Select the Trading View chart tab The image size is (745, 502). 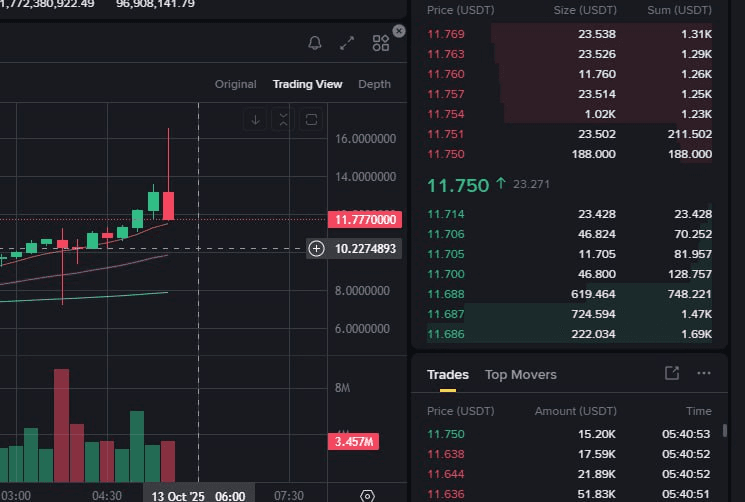307,84
